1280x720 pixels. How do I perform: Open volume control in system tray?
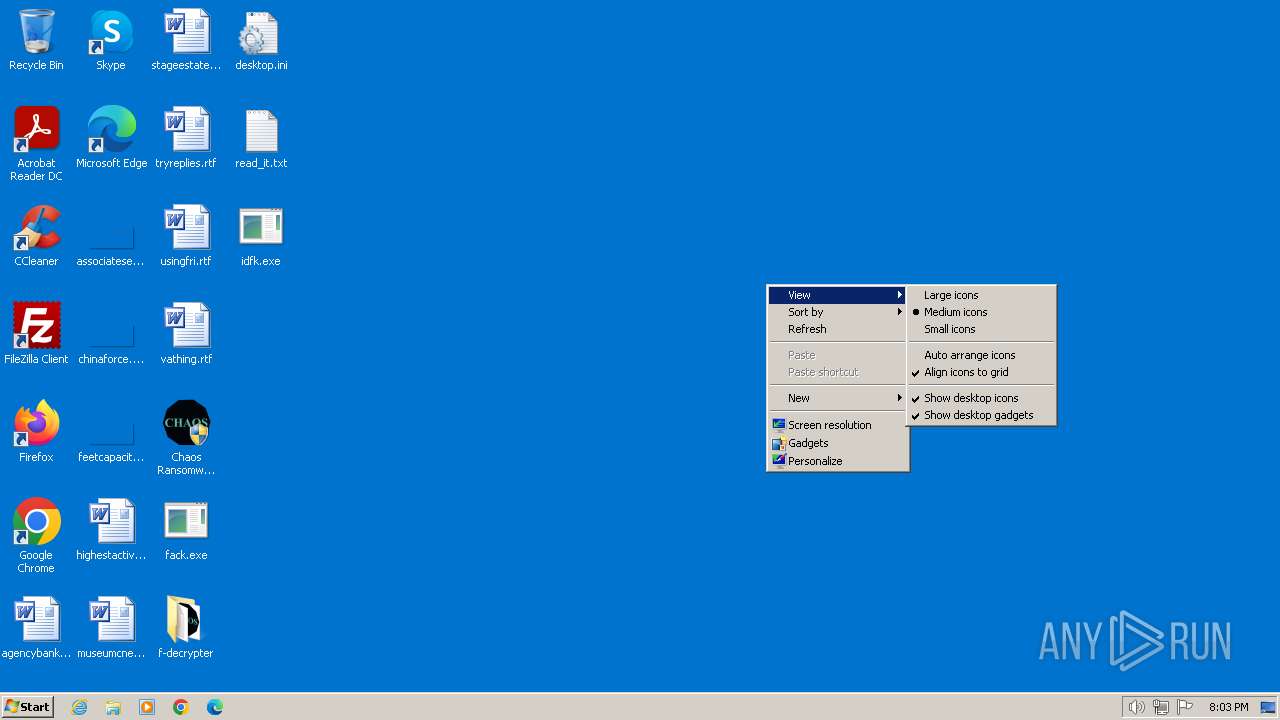point(1137,707)
